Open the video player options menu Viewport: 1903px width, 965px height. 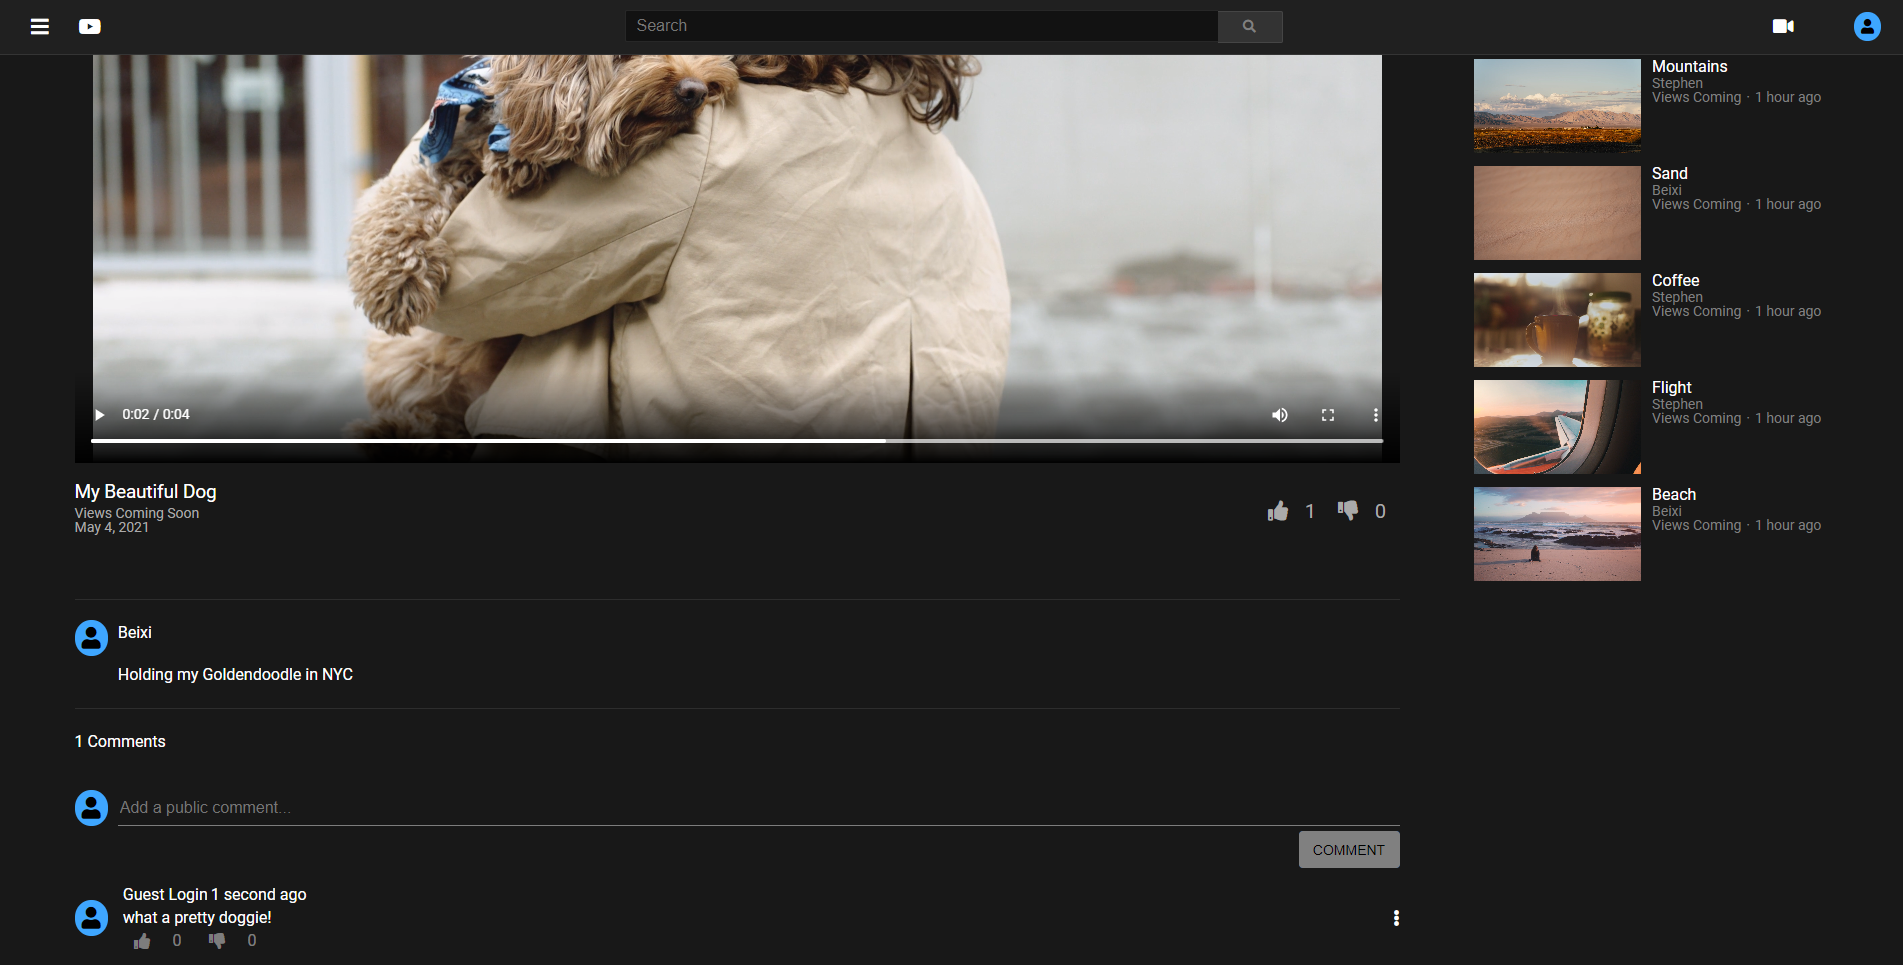1376,414
